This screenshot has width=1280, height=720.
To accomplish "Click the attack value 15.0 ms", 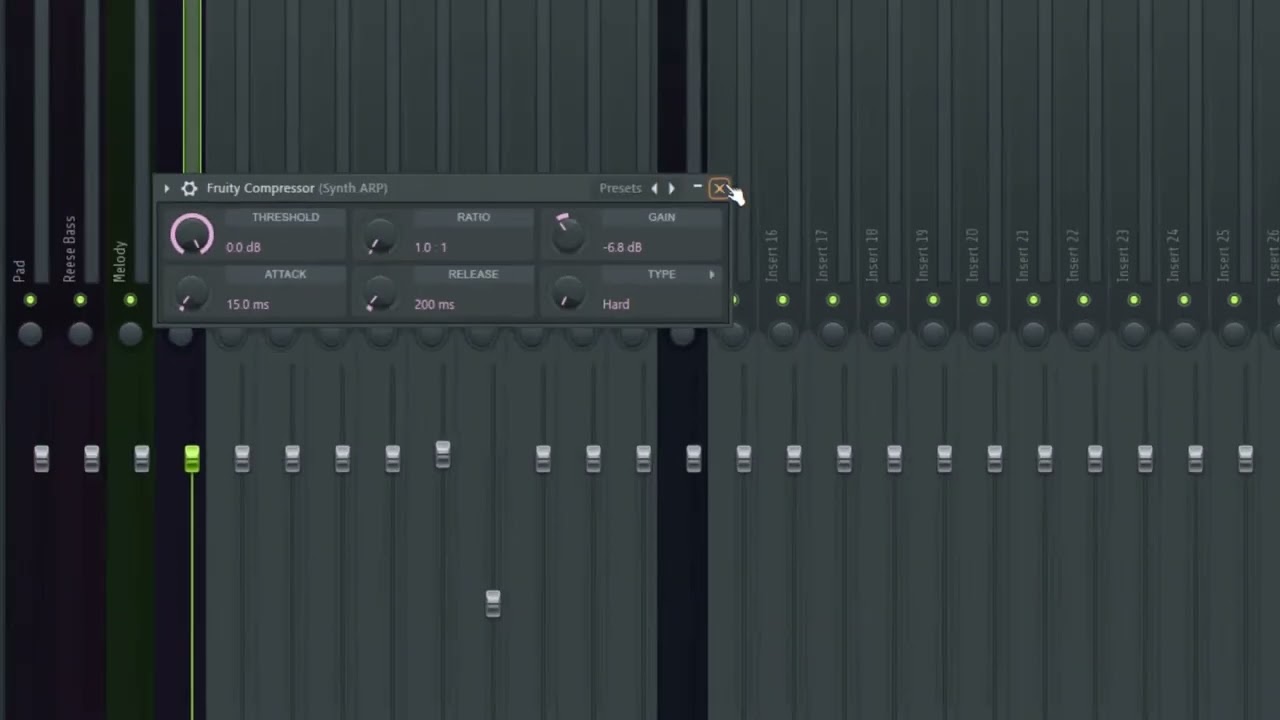I will click(x=247, y=304).
